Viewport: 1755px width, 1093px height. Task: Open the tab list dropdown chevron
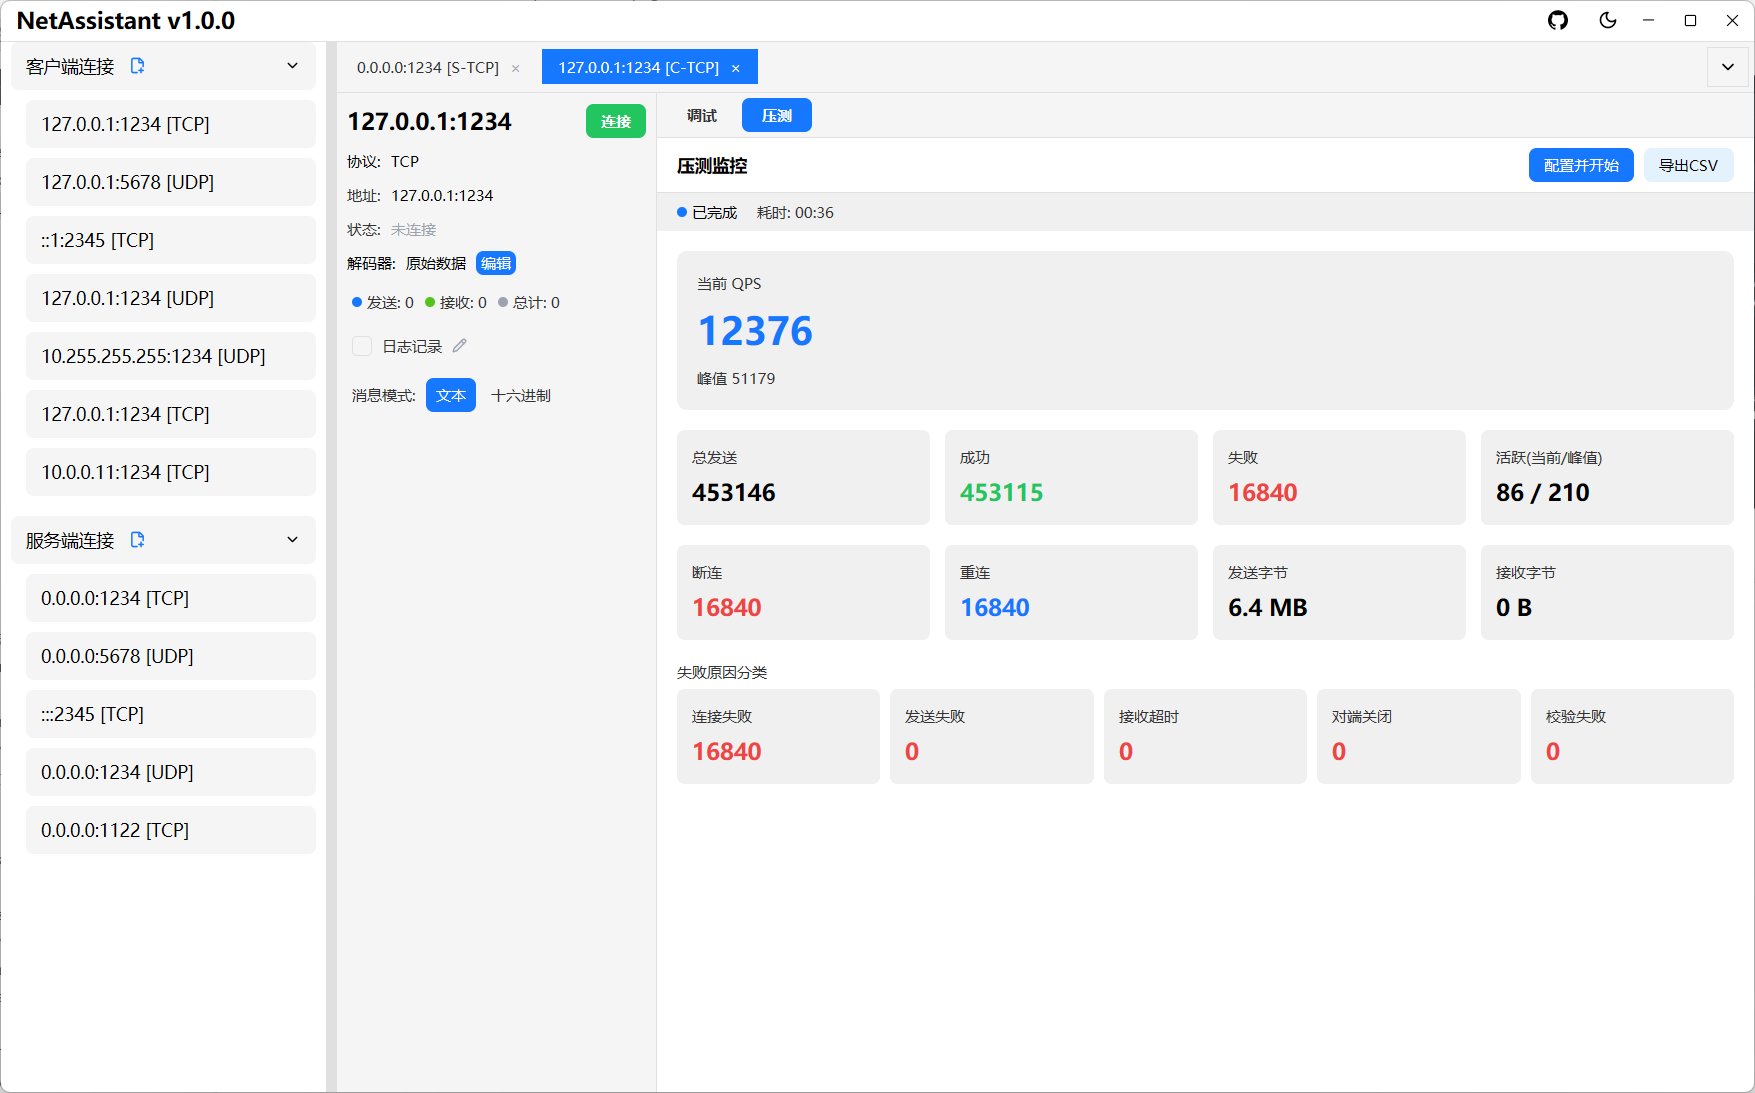tap(1728, 67)
